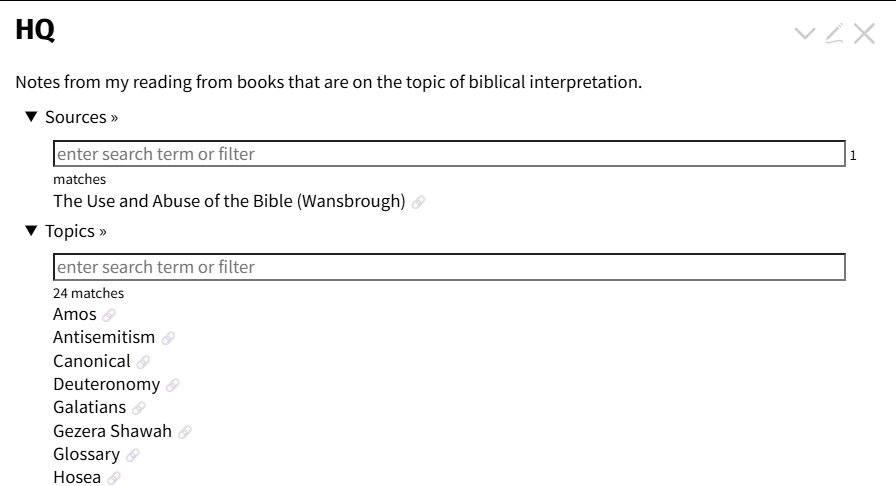Focus the Sources search filter field
Screen dimensions: 896x486
tap(449, 154)
